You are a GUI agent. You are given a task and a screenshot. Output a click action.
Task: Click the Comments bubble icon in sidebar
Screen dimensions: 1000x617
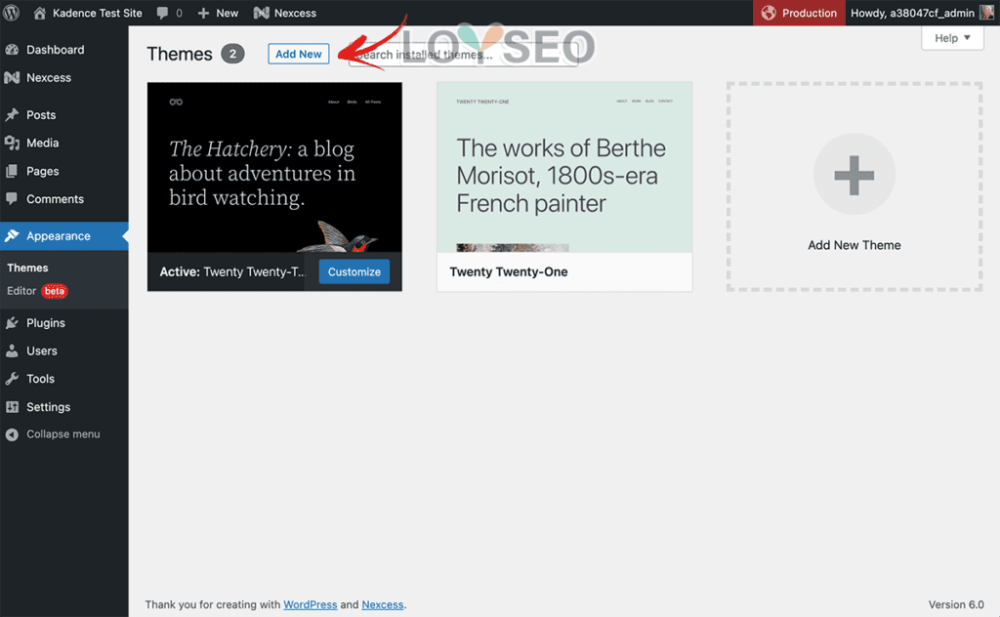[12, 198]
